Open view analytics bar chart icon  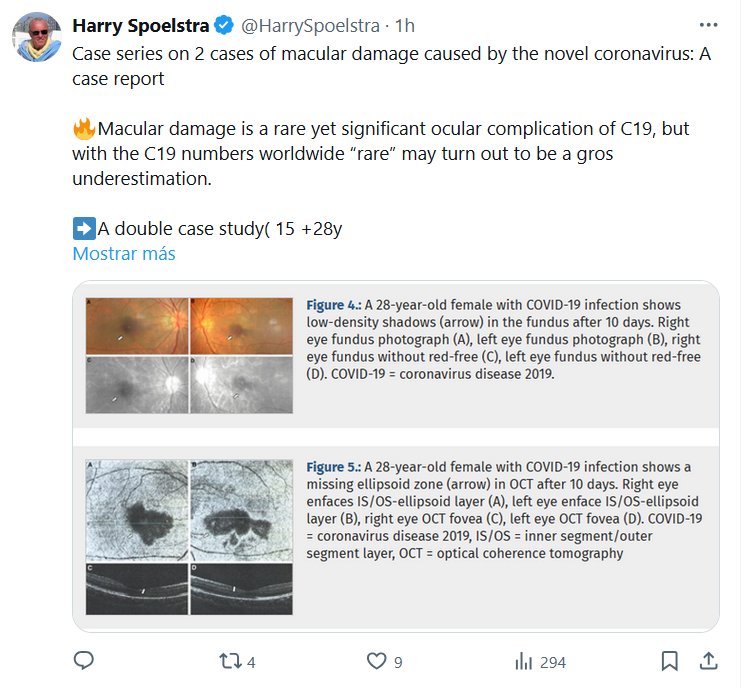[x=522, y=661]
